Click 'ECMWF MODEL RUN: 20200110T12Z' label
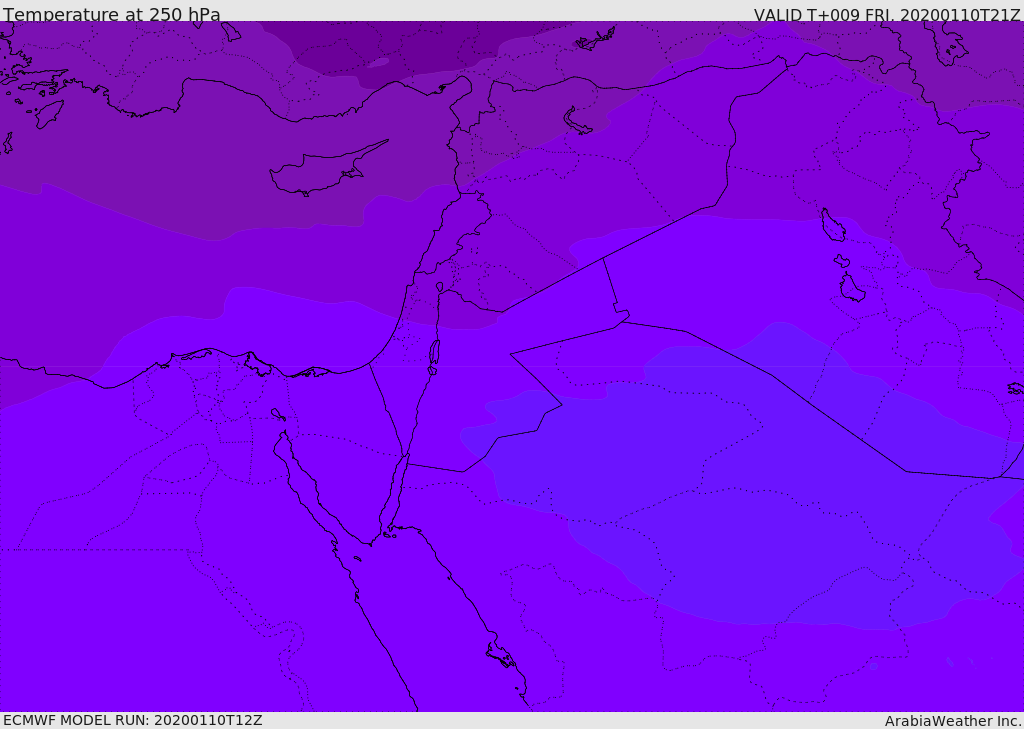 pos(133,720)
